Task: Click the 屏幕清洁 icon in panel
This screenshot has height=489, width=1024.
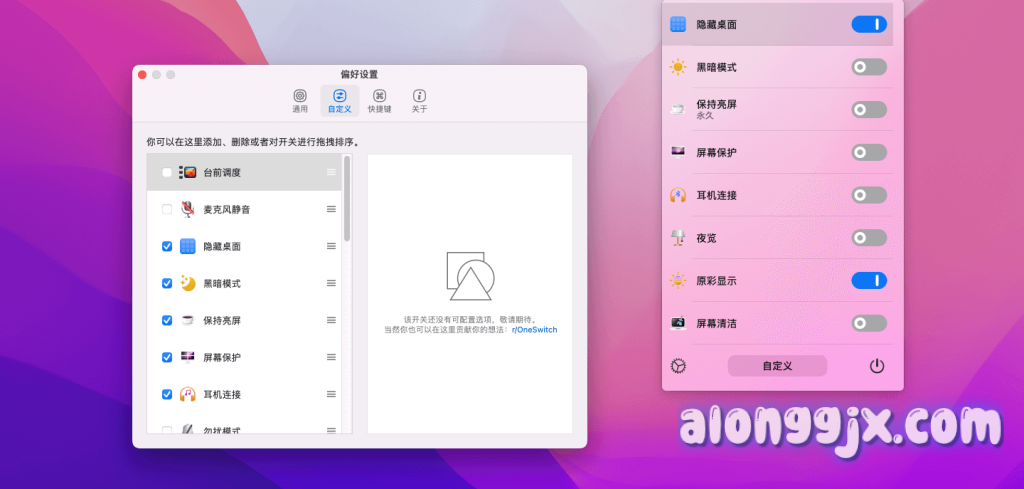Action: (678, 323)
